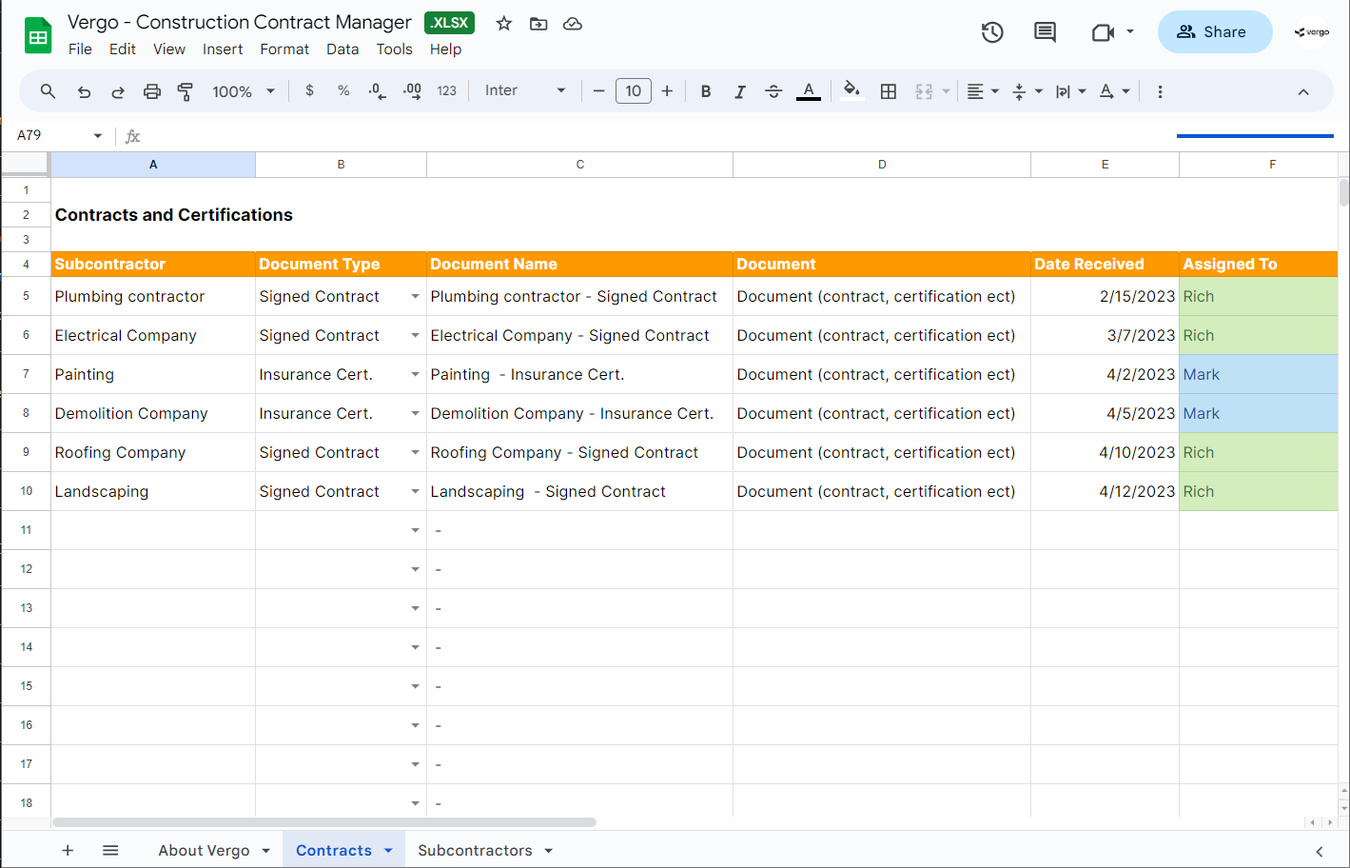Click the undo arrow icon
This screenshot has width=1350, height=868.
coord(84,91)
